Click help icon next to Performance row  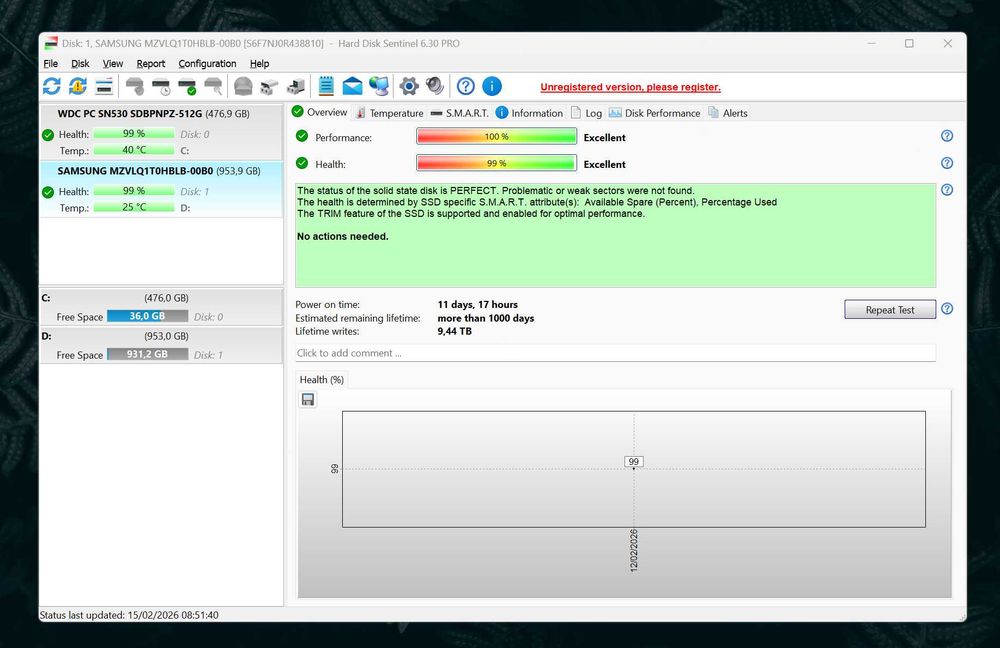point(947,136)
